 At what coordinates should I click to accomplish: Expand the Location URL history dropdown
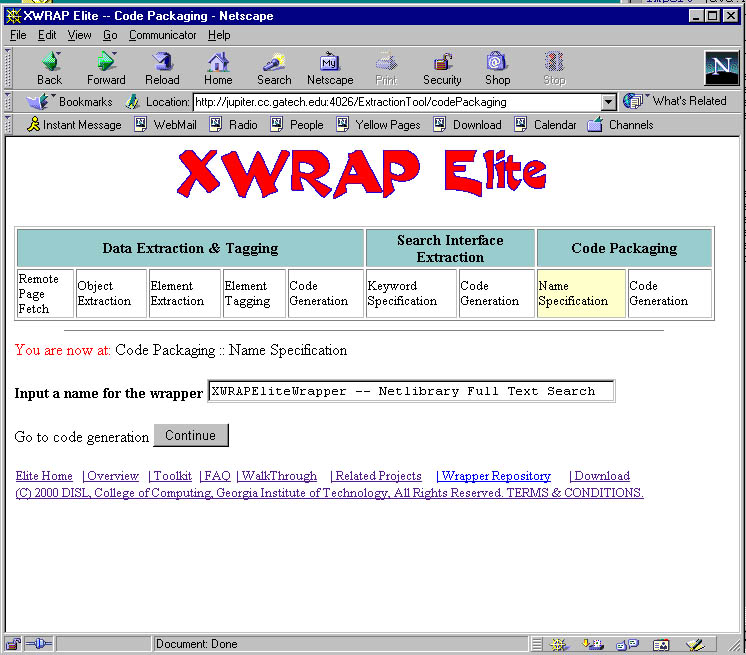click(608, 102)
